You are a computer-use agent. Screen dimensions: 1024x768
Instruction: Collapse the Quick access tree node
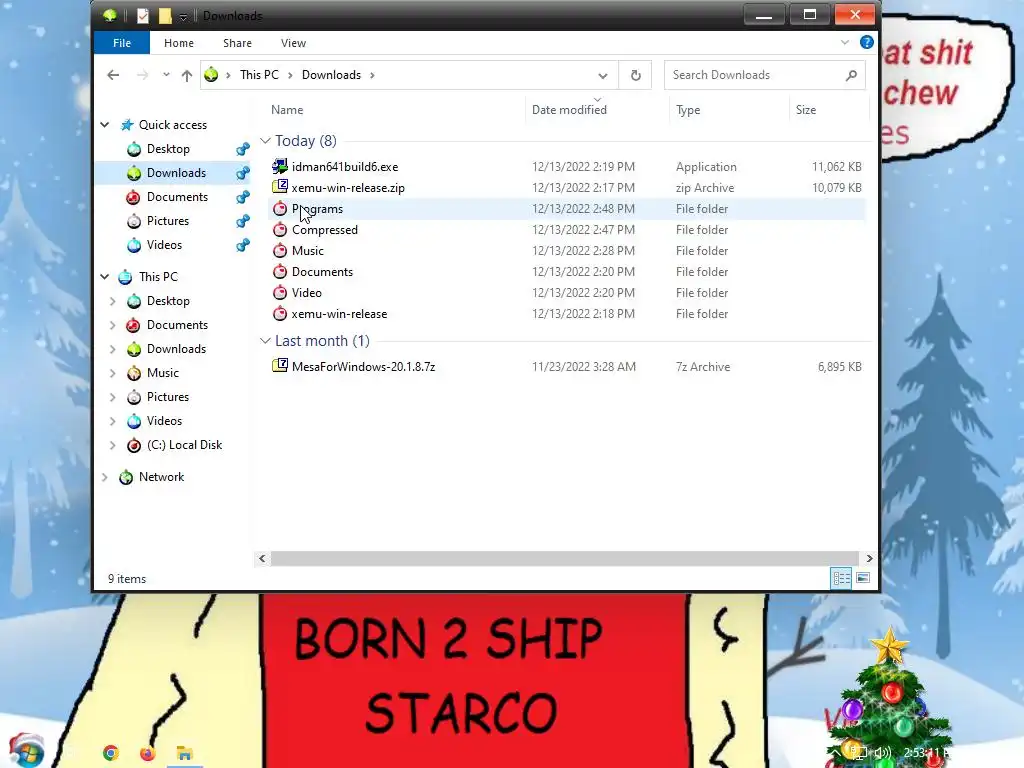[x=104, y=124]
